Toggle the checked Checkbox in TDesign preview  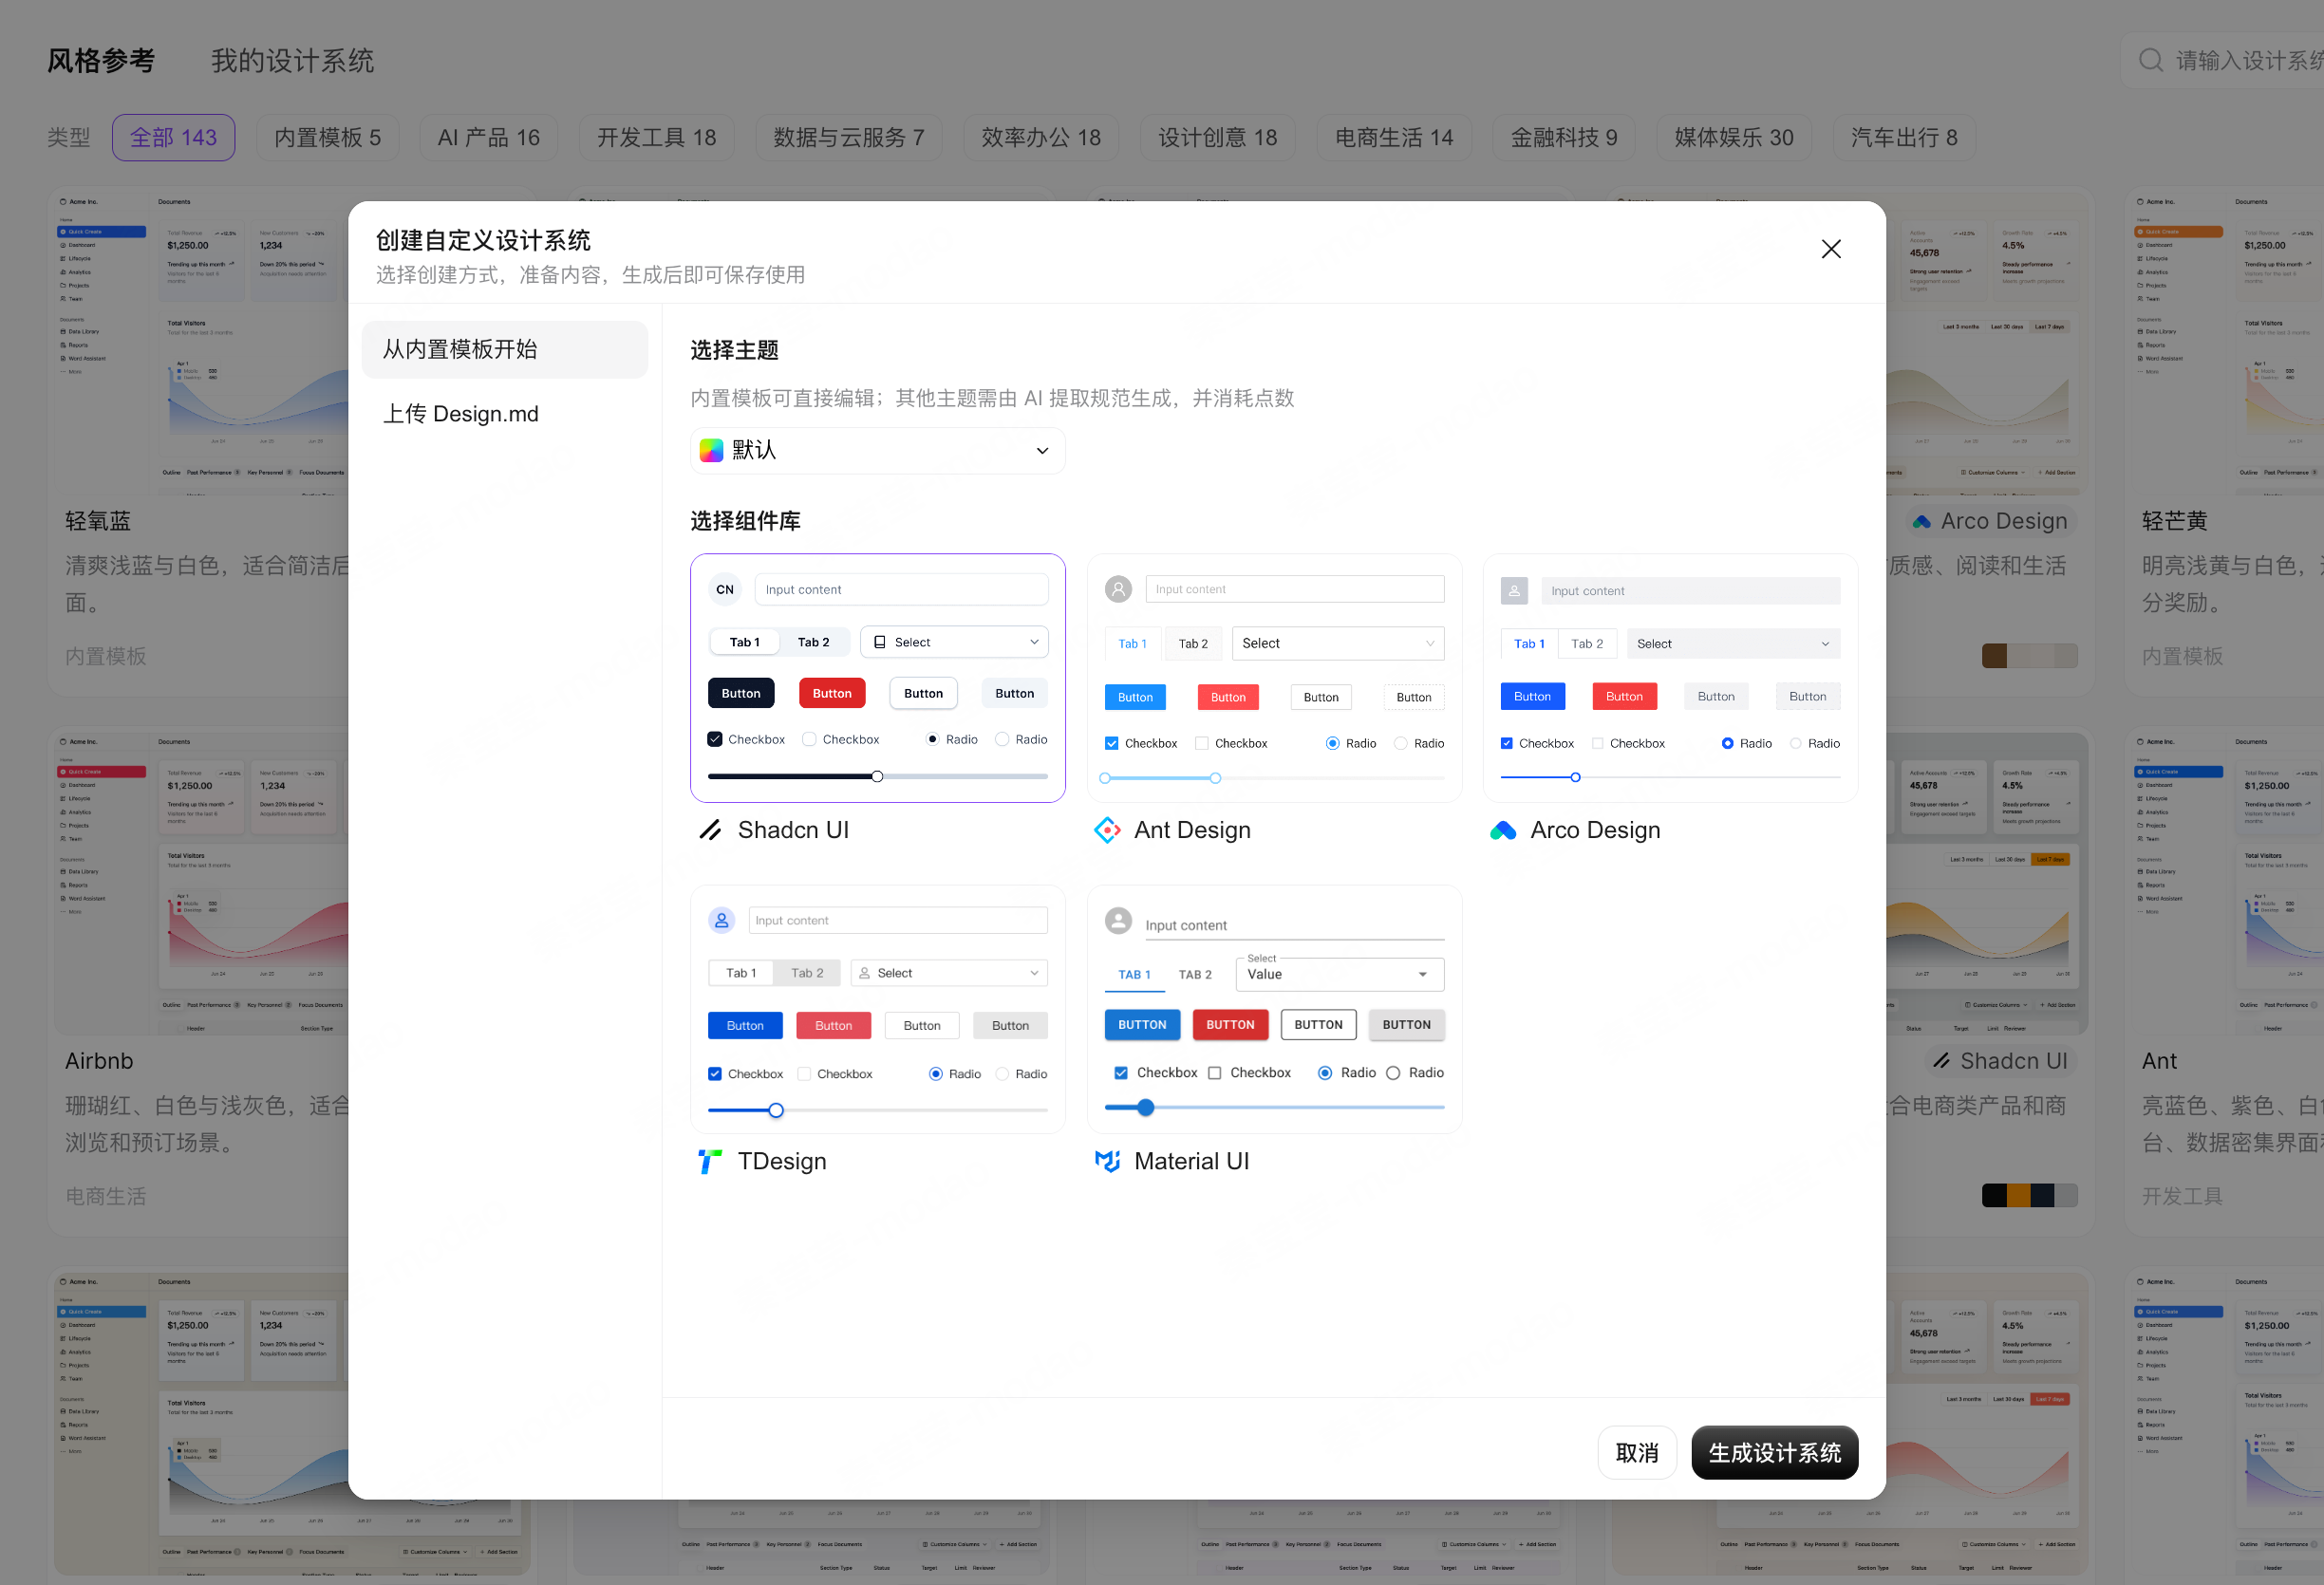[715, 1074]
